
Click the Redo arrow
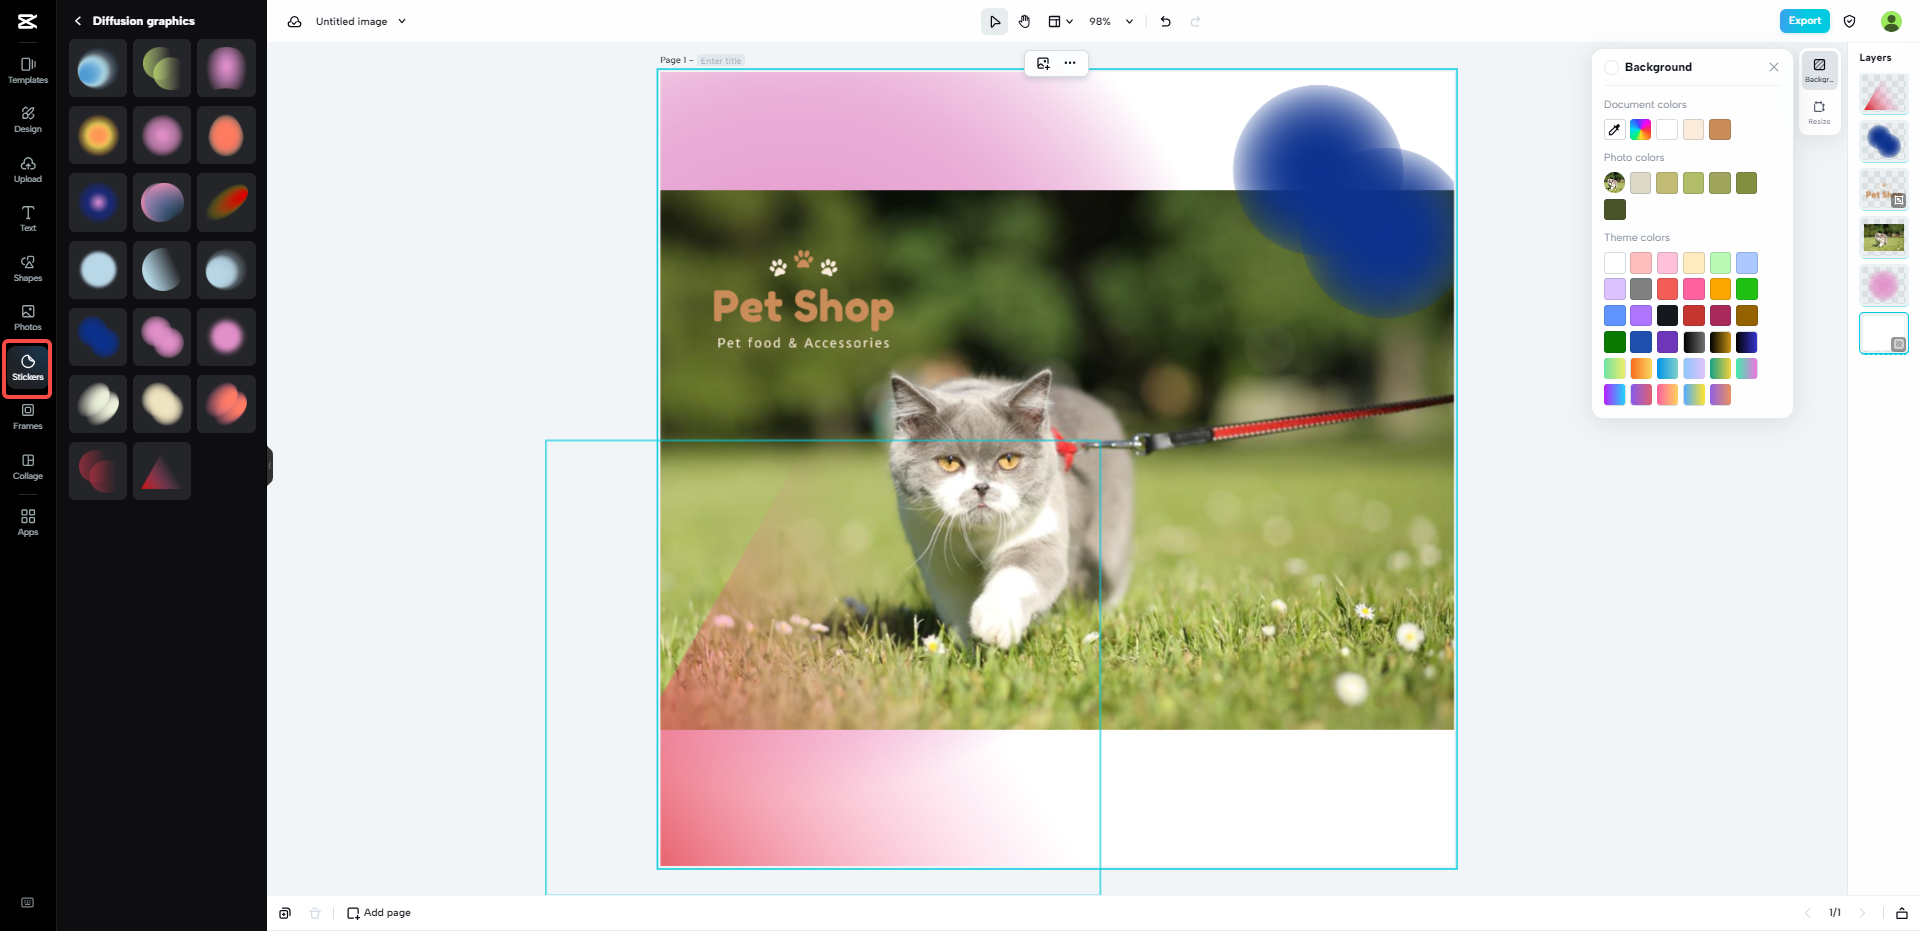pos(1196,21)
